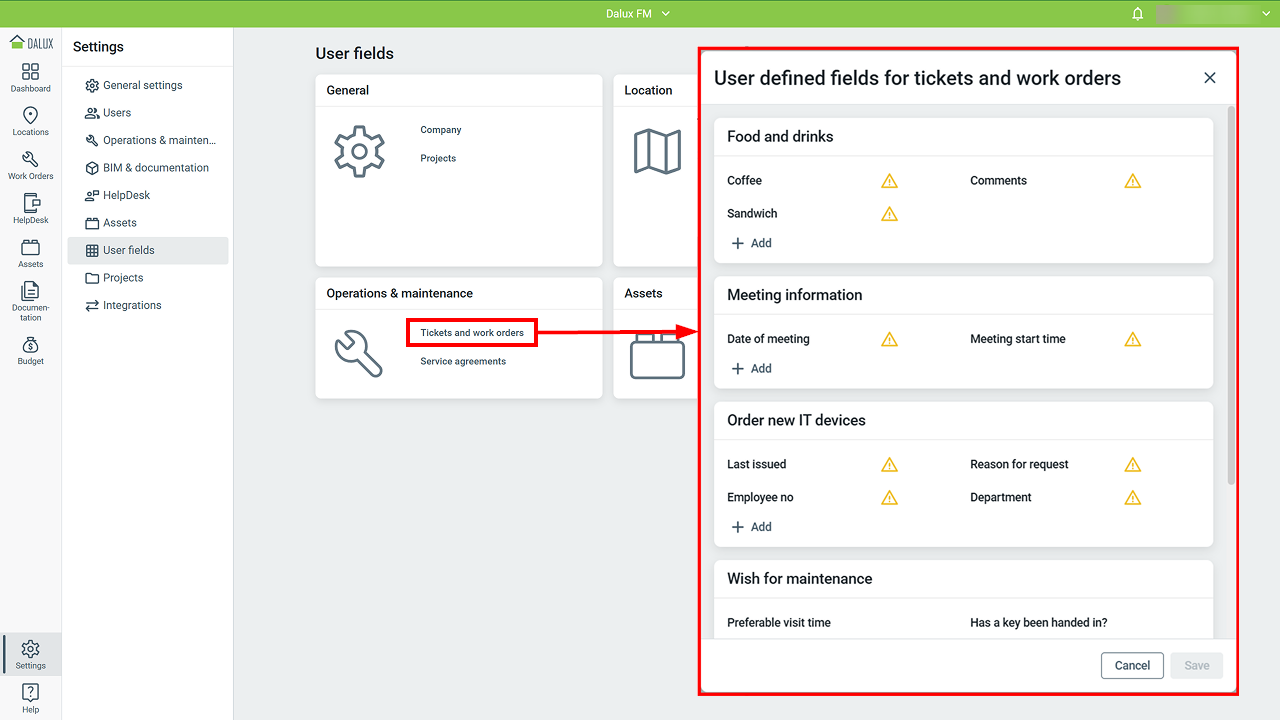The image size is (1280, 720).
Task: Click the notification bell icon
Action: 1137,14
